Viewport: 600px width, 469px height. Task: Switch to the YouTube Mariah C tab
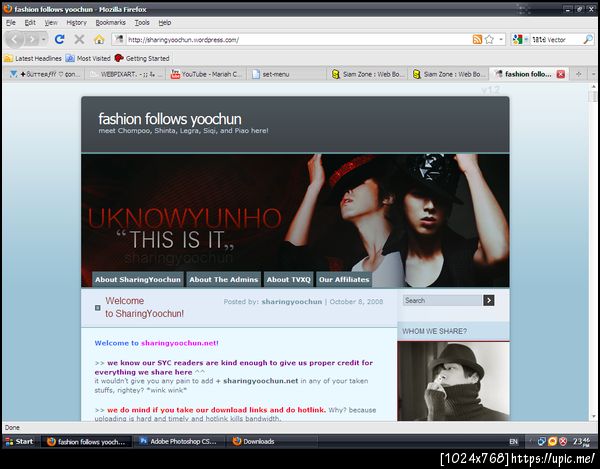tap(207, 74)
